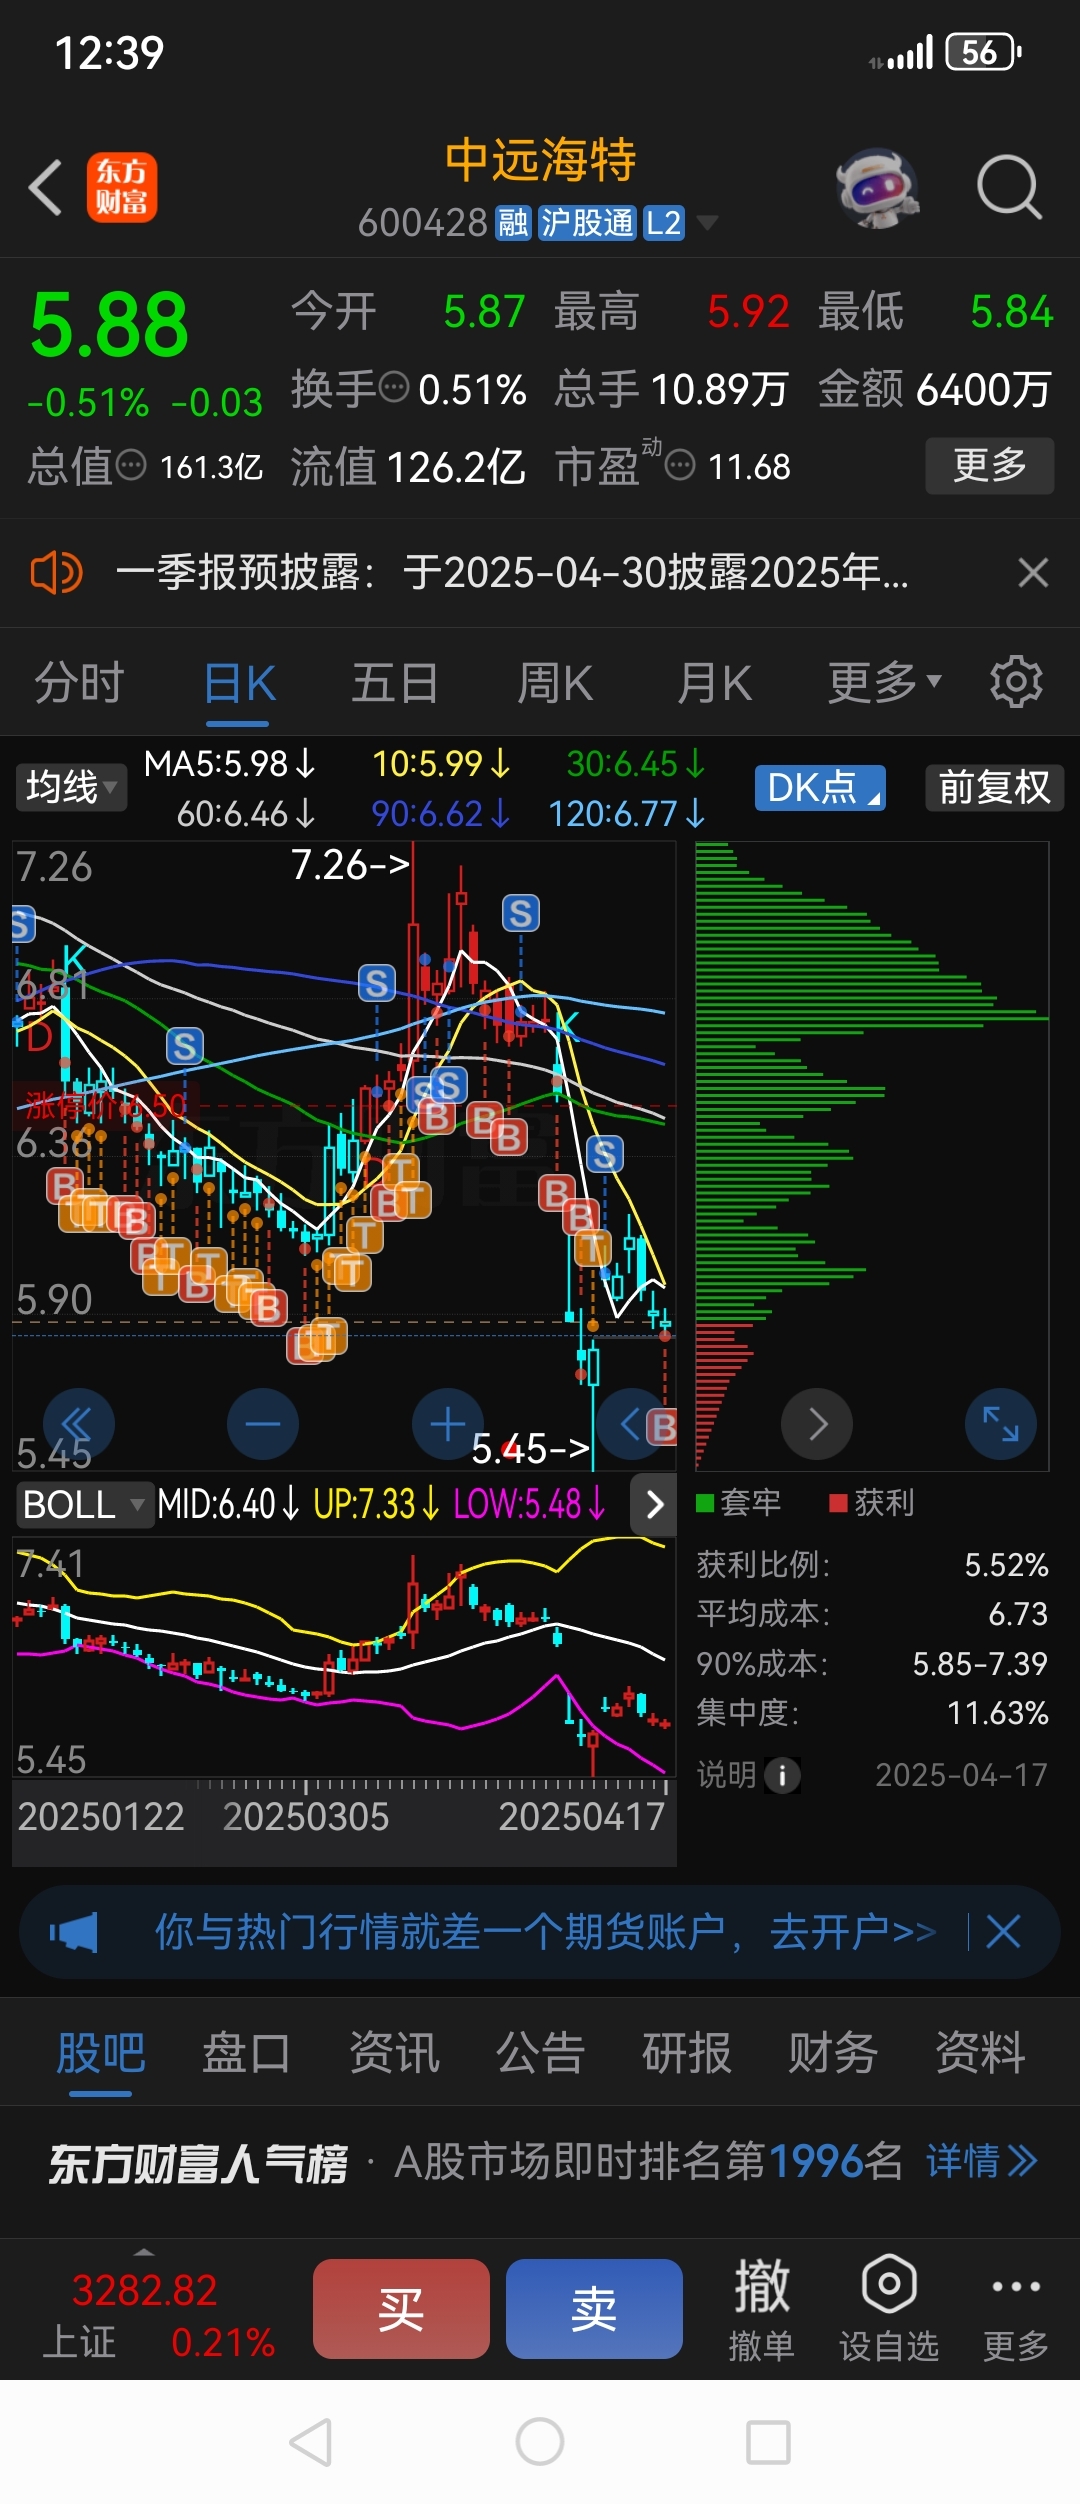The image size is (1080, 2504).
Task: Open the 研报 tab
Action: 687,2054
